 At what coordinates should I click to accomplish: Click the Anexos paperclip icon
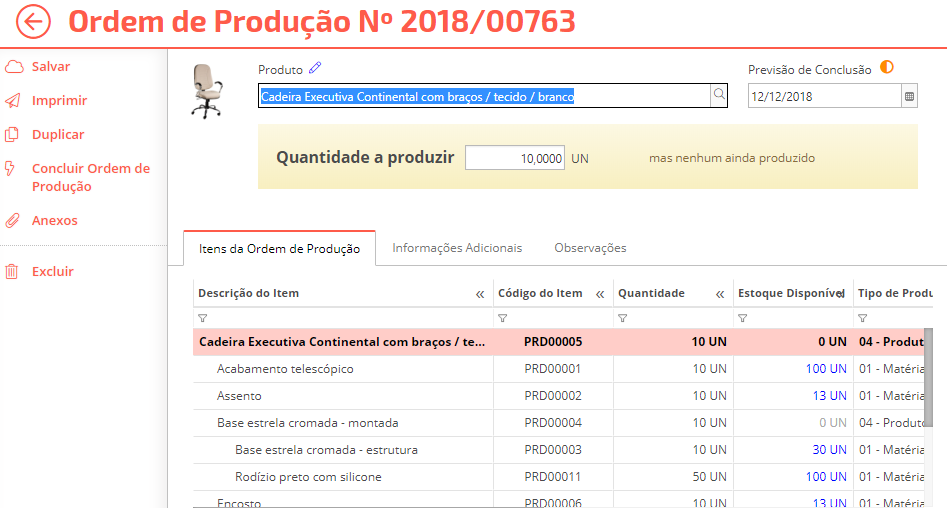[14, 221]
